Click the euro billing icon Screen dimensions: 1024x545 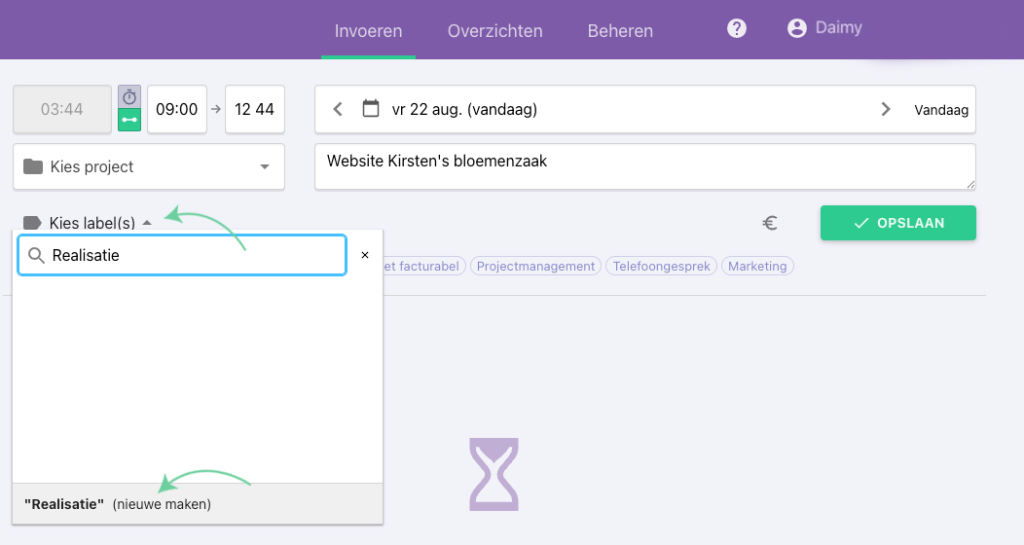770,224
